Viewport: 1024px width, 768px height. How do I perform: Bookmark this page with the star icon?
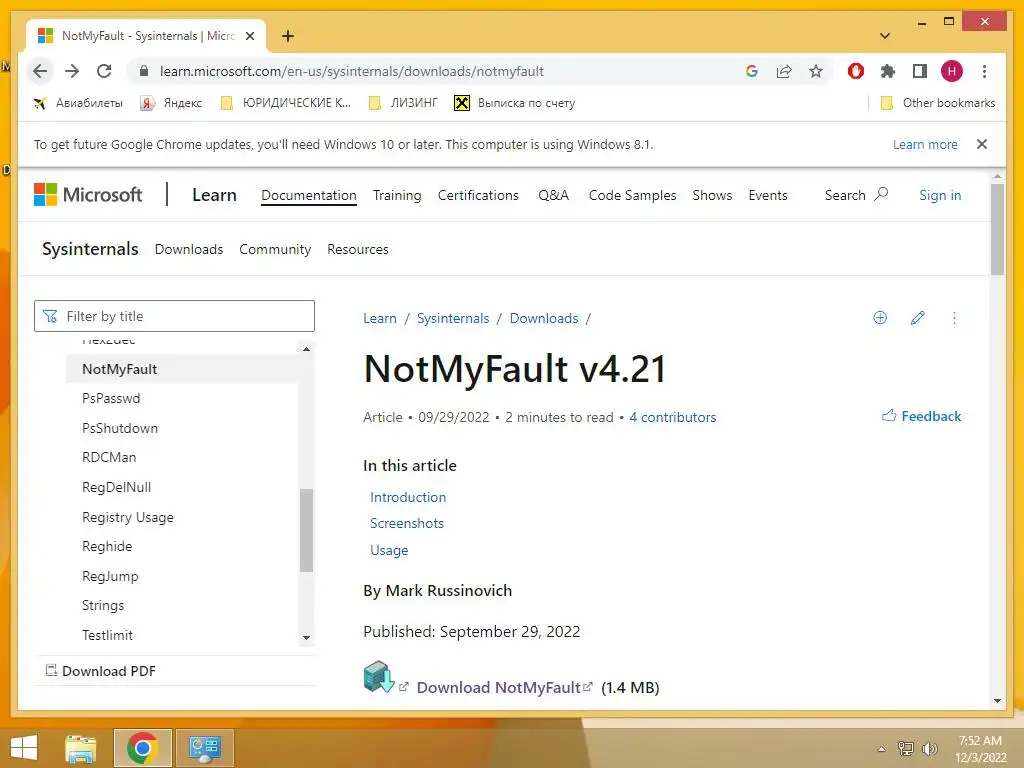[816, 71]
